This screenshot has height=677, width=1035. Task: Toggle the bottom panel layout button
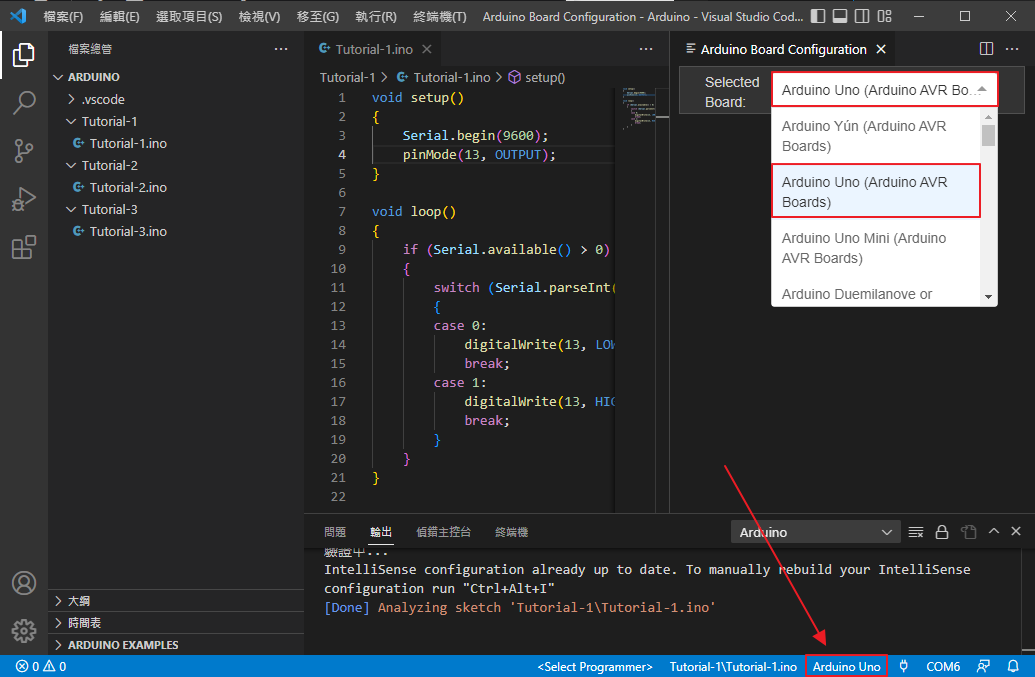click(x=841, y=17)
